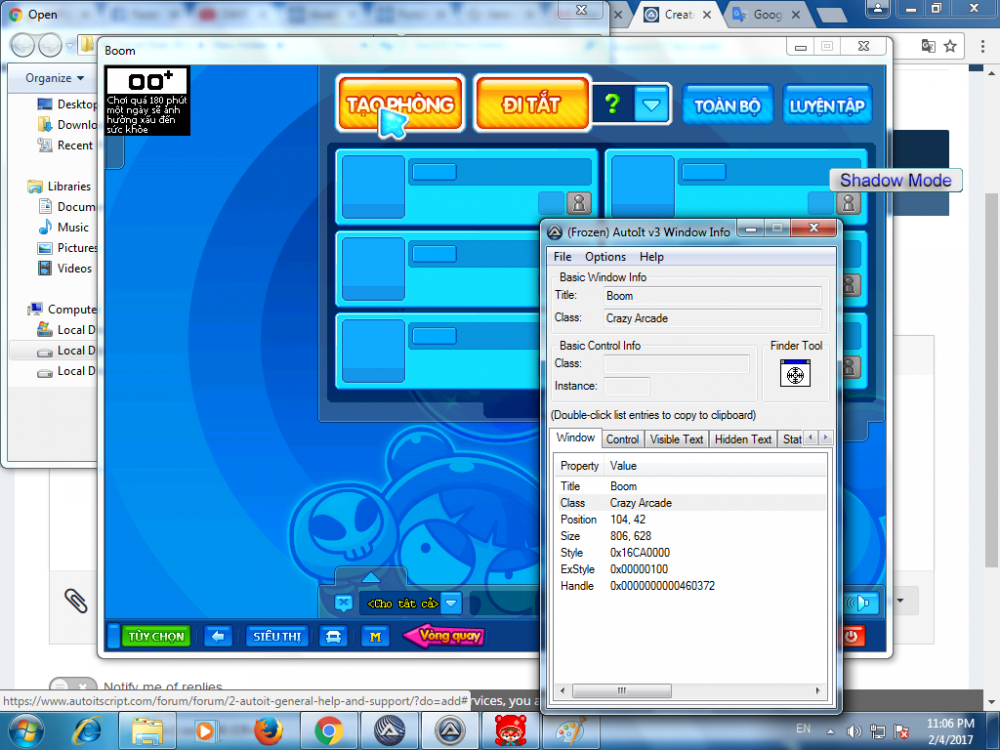Switch to the Control tab in AutoIt
1000x750 pixels.
[x=622, y=438]
